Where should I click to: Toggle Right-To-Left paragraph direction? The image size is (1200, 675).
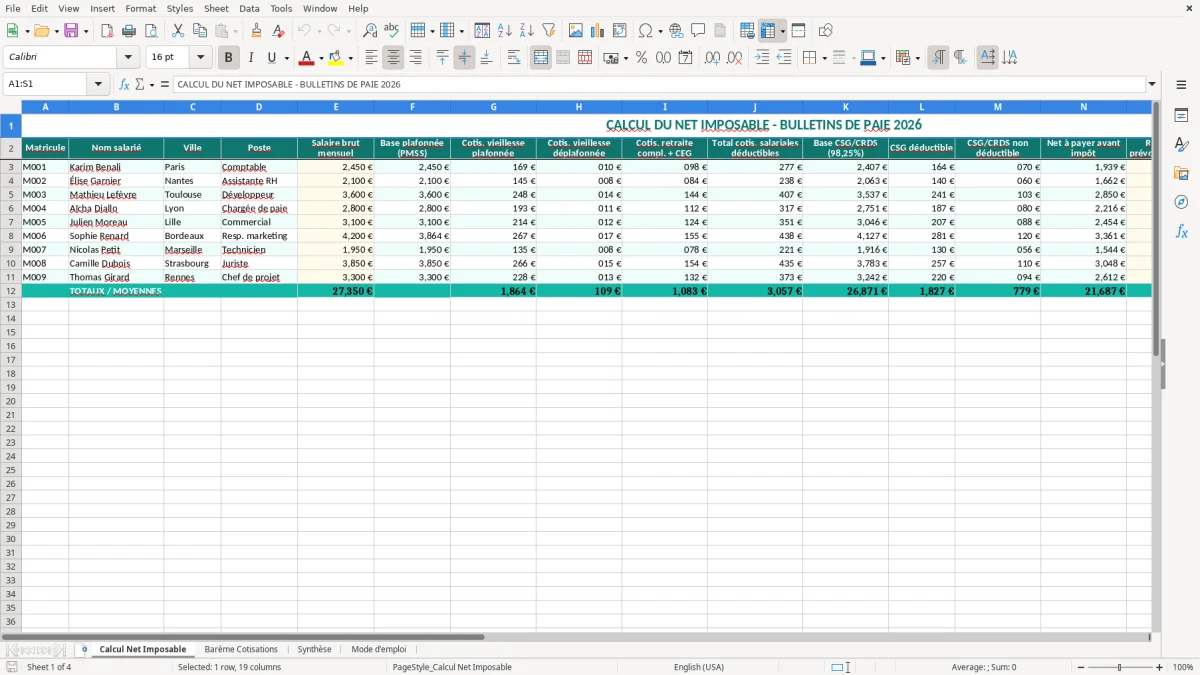[960, 58]
